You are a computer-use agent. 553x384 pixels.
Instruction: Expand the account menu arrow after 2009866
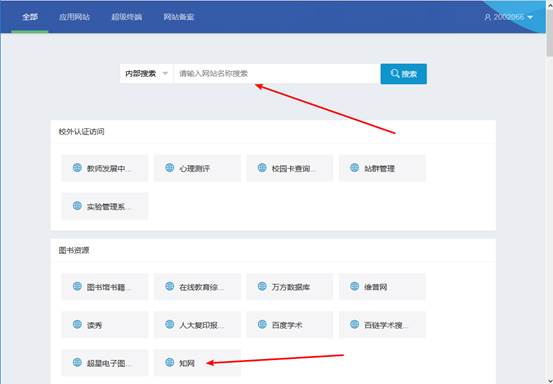click(530, 17)
